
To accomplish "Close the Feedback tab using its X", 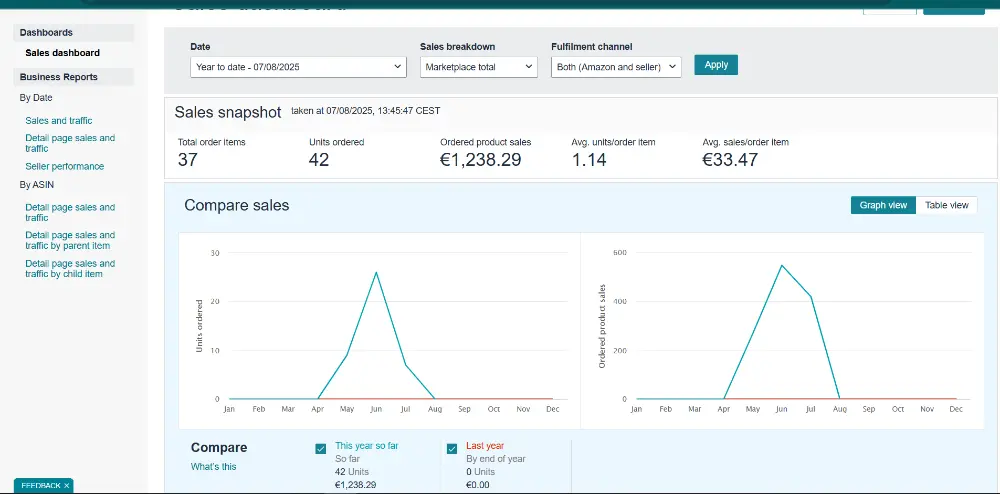I will pos(66,486).
